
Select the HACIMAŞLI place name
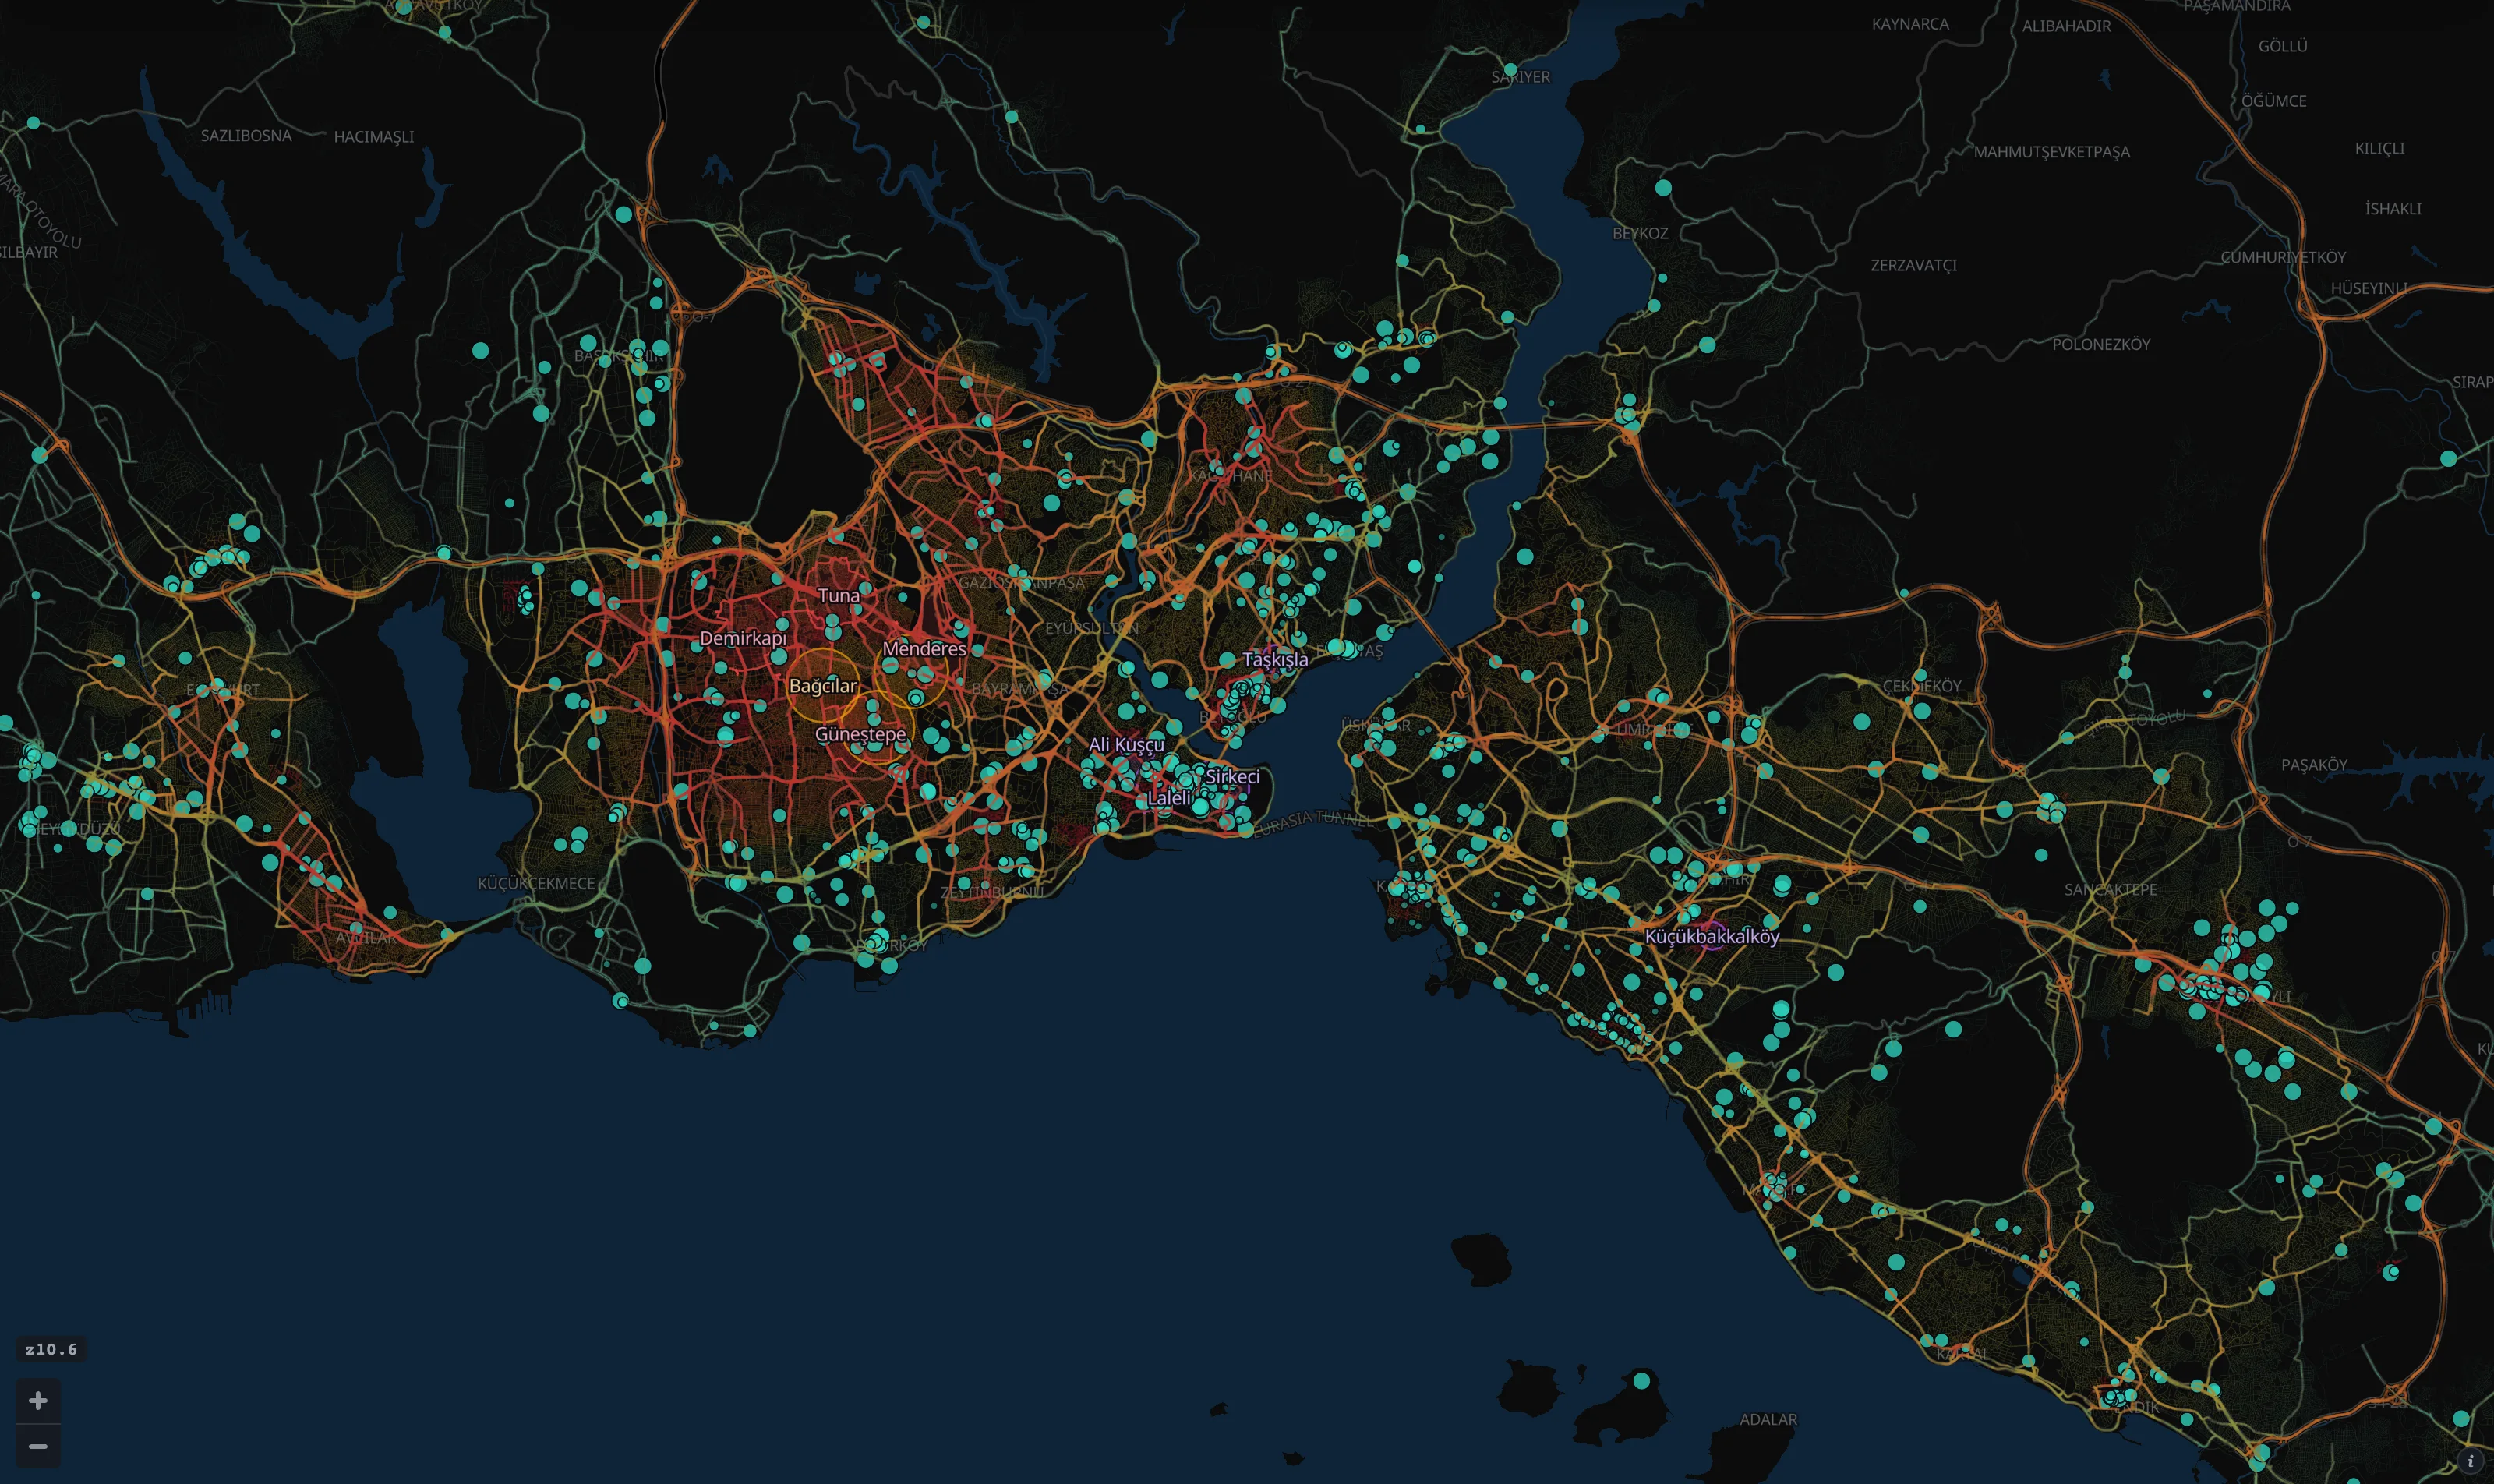tap(374, 137)
